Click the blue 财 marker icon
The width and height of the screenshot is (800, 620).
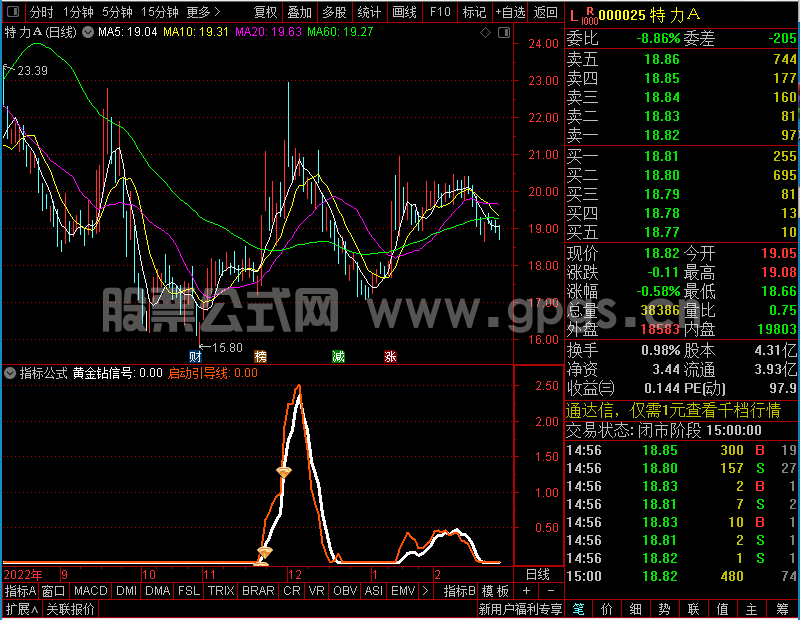pos(195,356)
